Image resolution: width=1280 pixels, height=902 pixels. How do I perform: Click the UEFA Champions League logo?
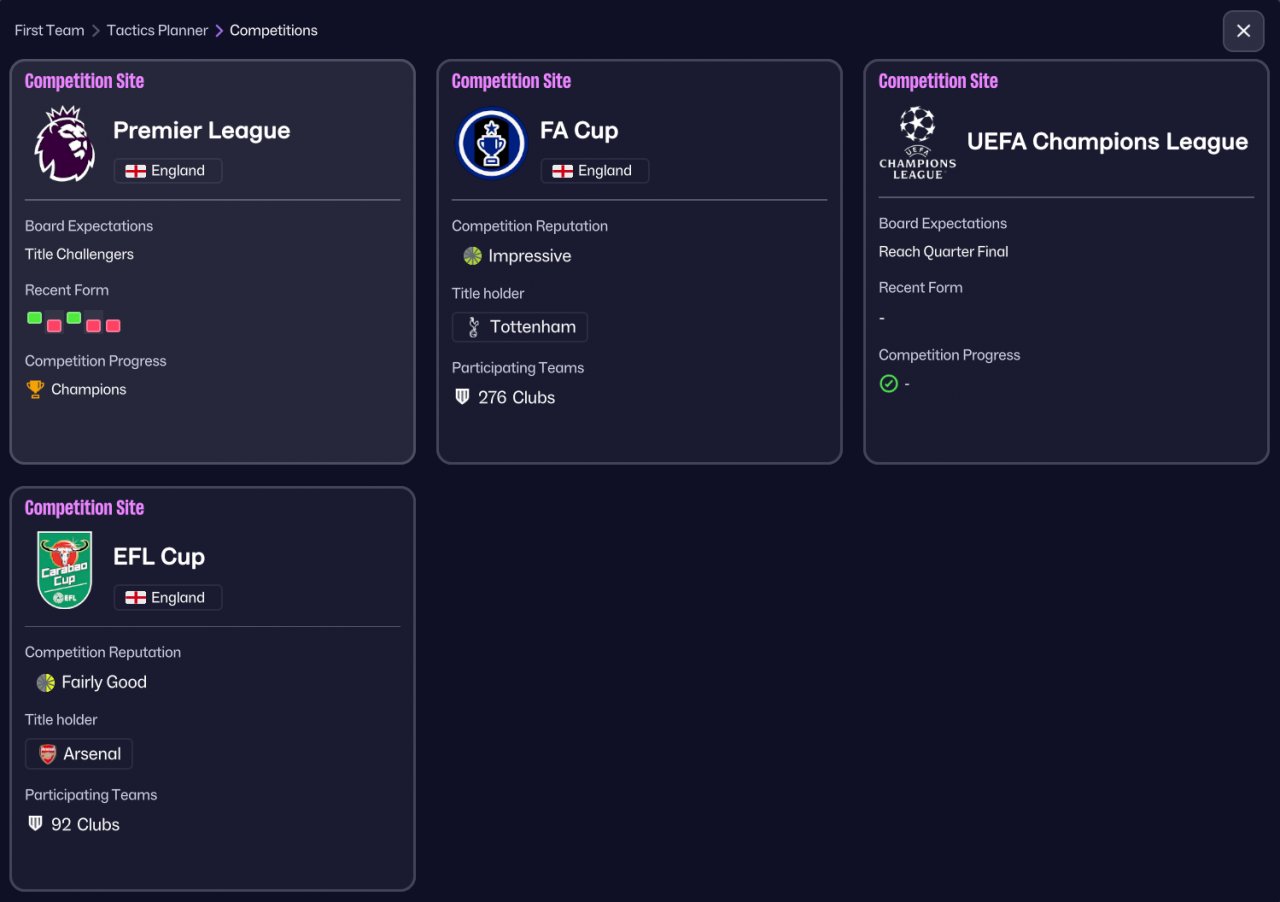(x=917, y=143)
